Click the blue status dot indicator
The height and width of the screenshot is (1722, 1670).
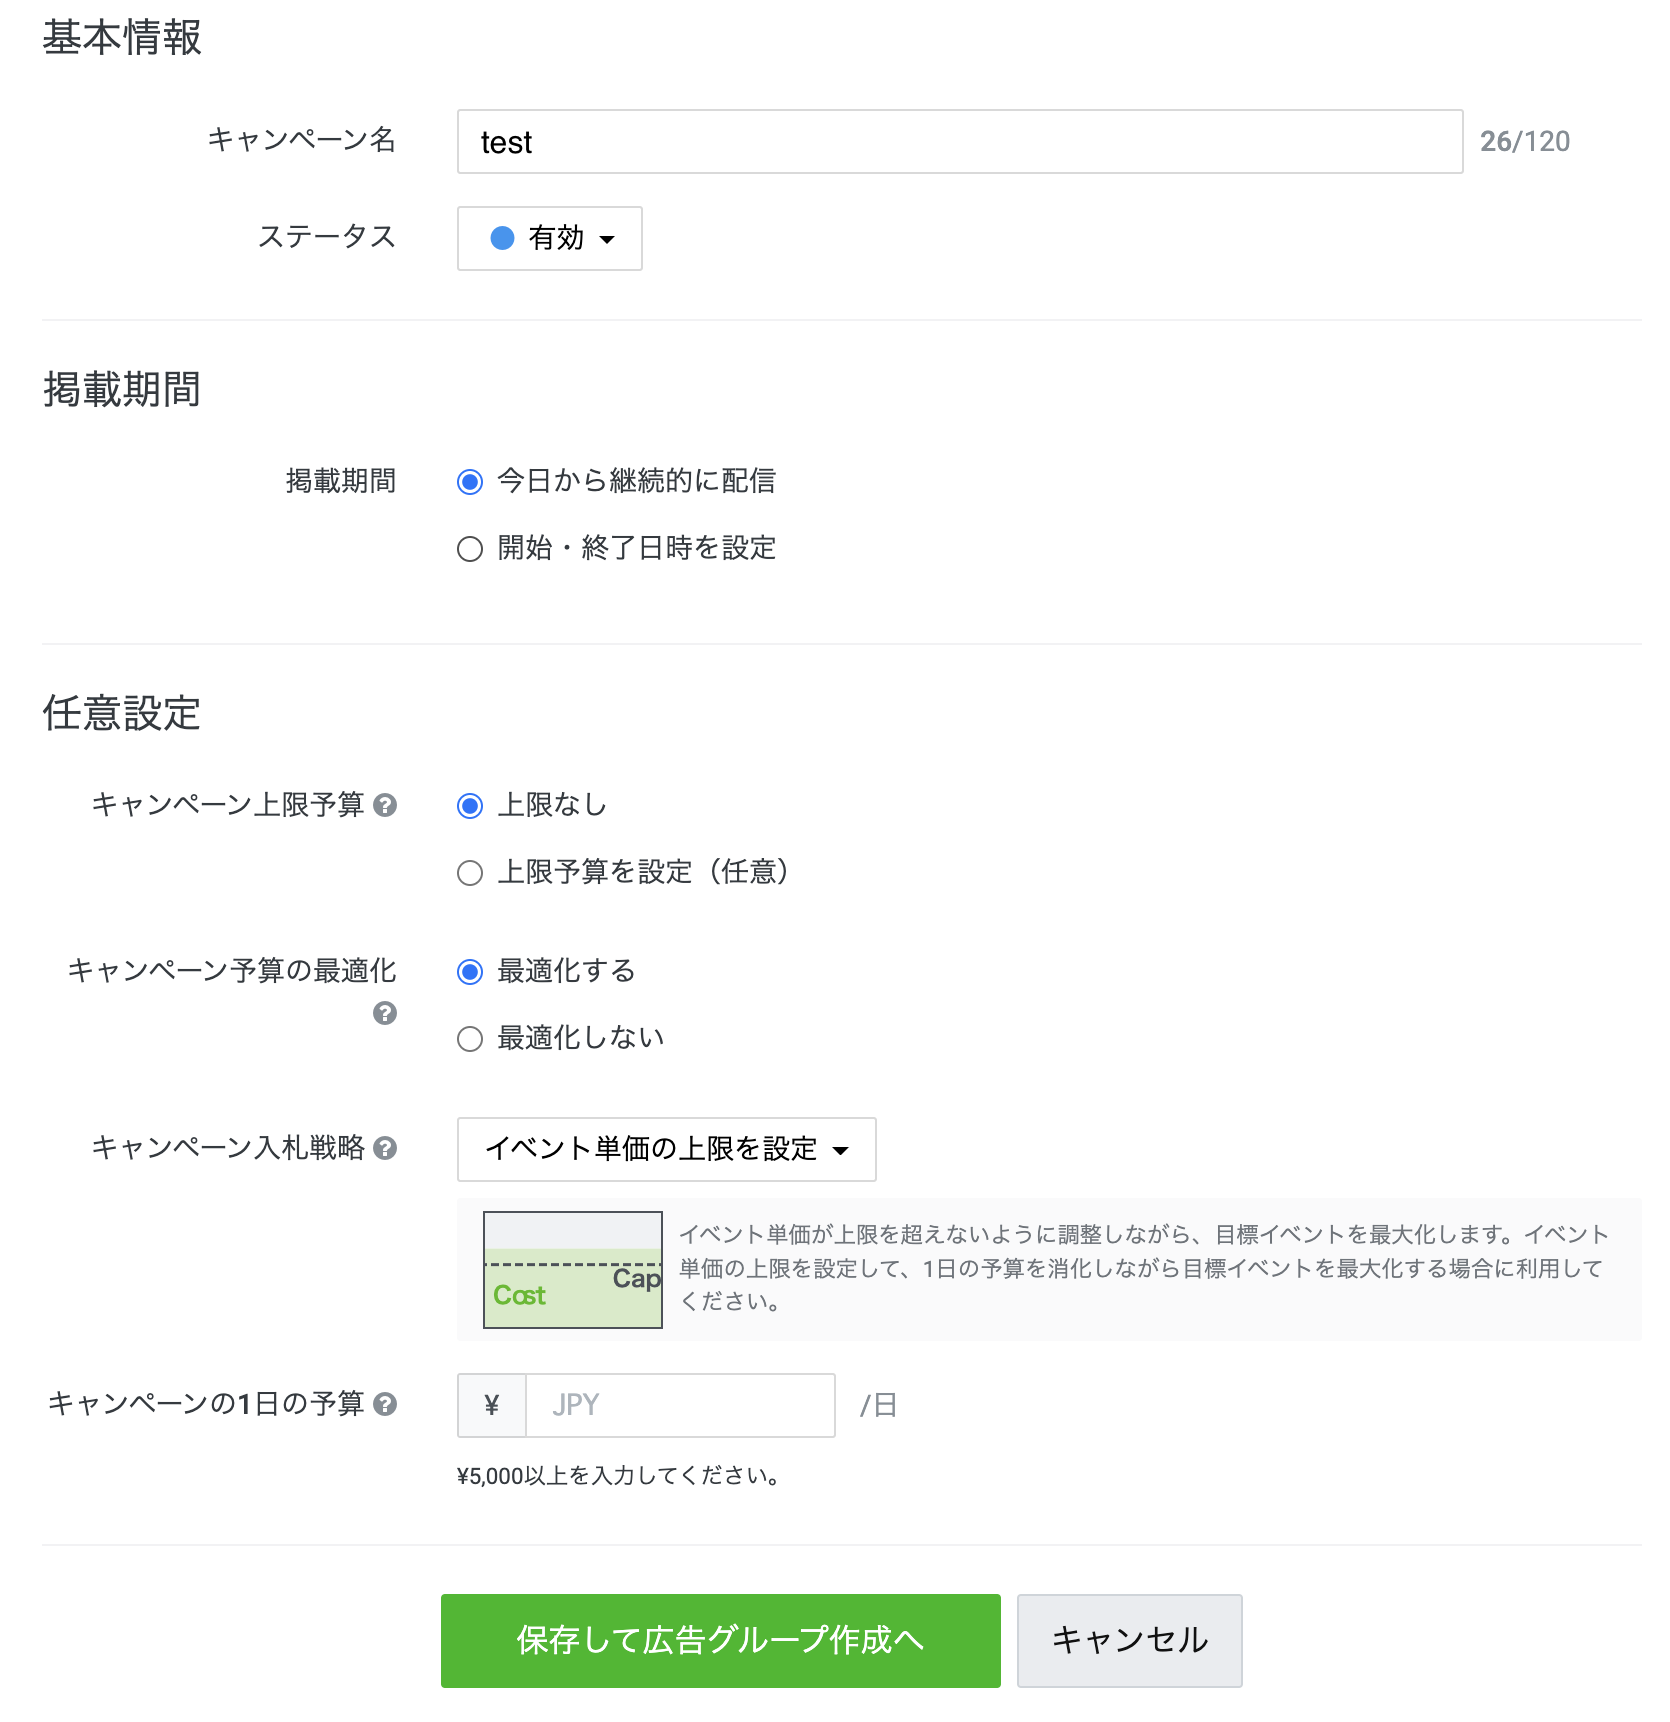(502, 238)
